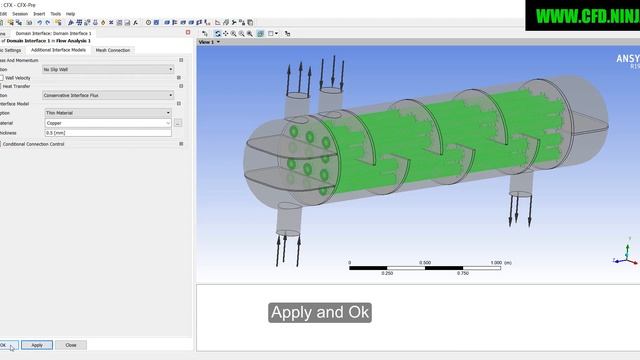Screen dimensions: 640x360
Task: Select the zoom tool in the viewer toolbar
Action: pyautogui.click(x=233, y=33)
